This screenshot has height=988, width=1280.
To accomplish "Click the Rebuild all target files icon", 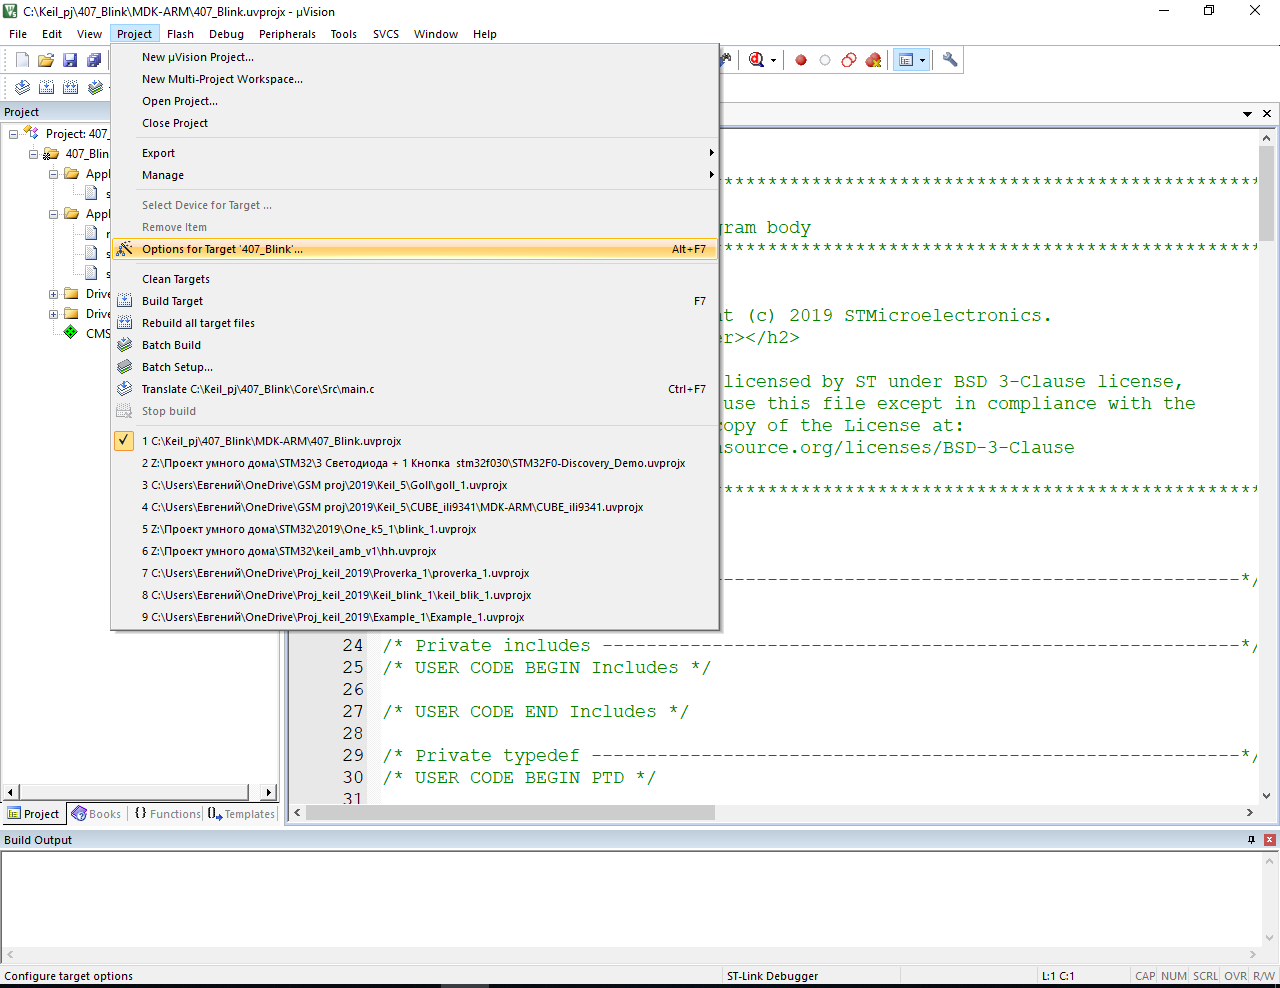I will point(124,323).
